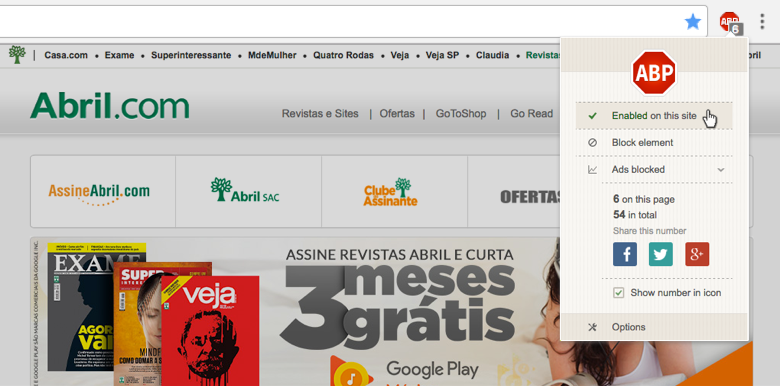Uncheck Show number in icon checkbox
Viewport: 780px width, 386px height.
[x=618, y=293]
